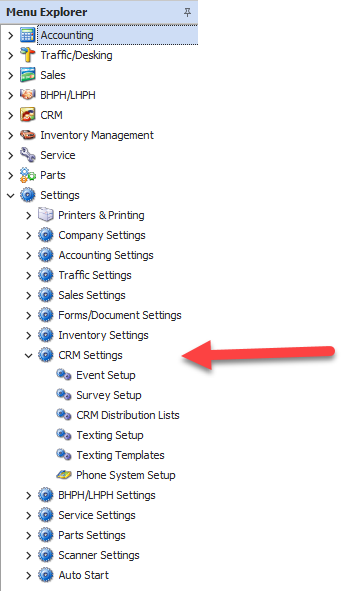Click the Phone System Setup phone icon

(x=64, y=475)
